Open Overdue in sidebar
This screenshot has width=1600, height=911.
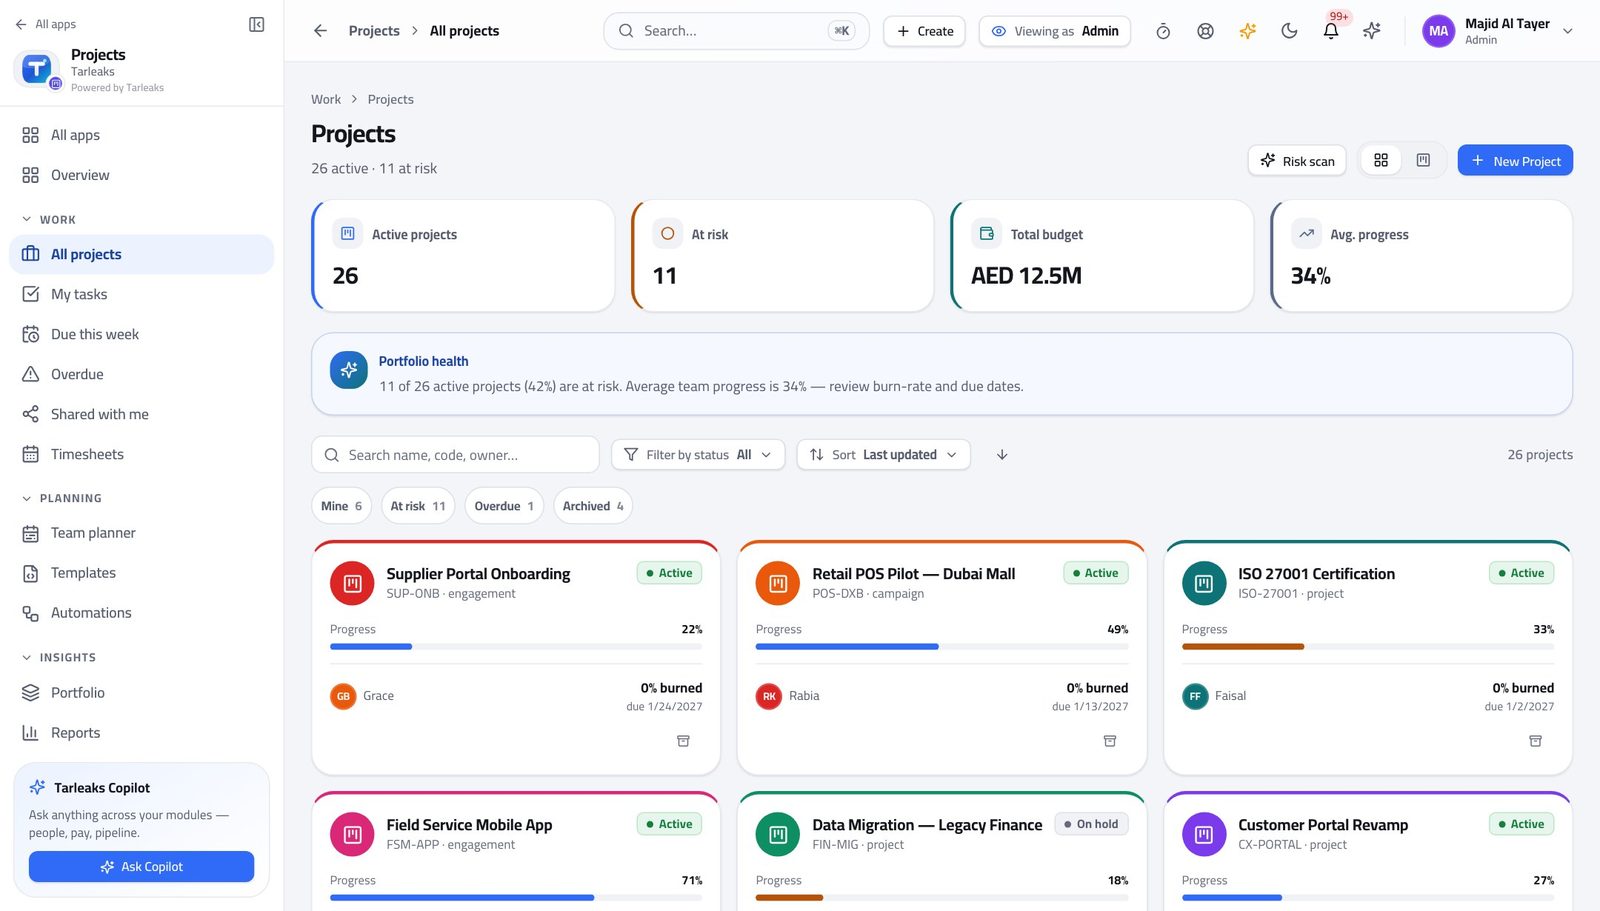click(x=141, y=374)
